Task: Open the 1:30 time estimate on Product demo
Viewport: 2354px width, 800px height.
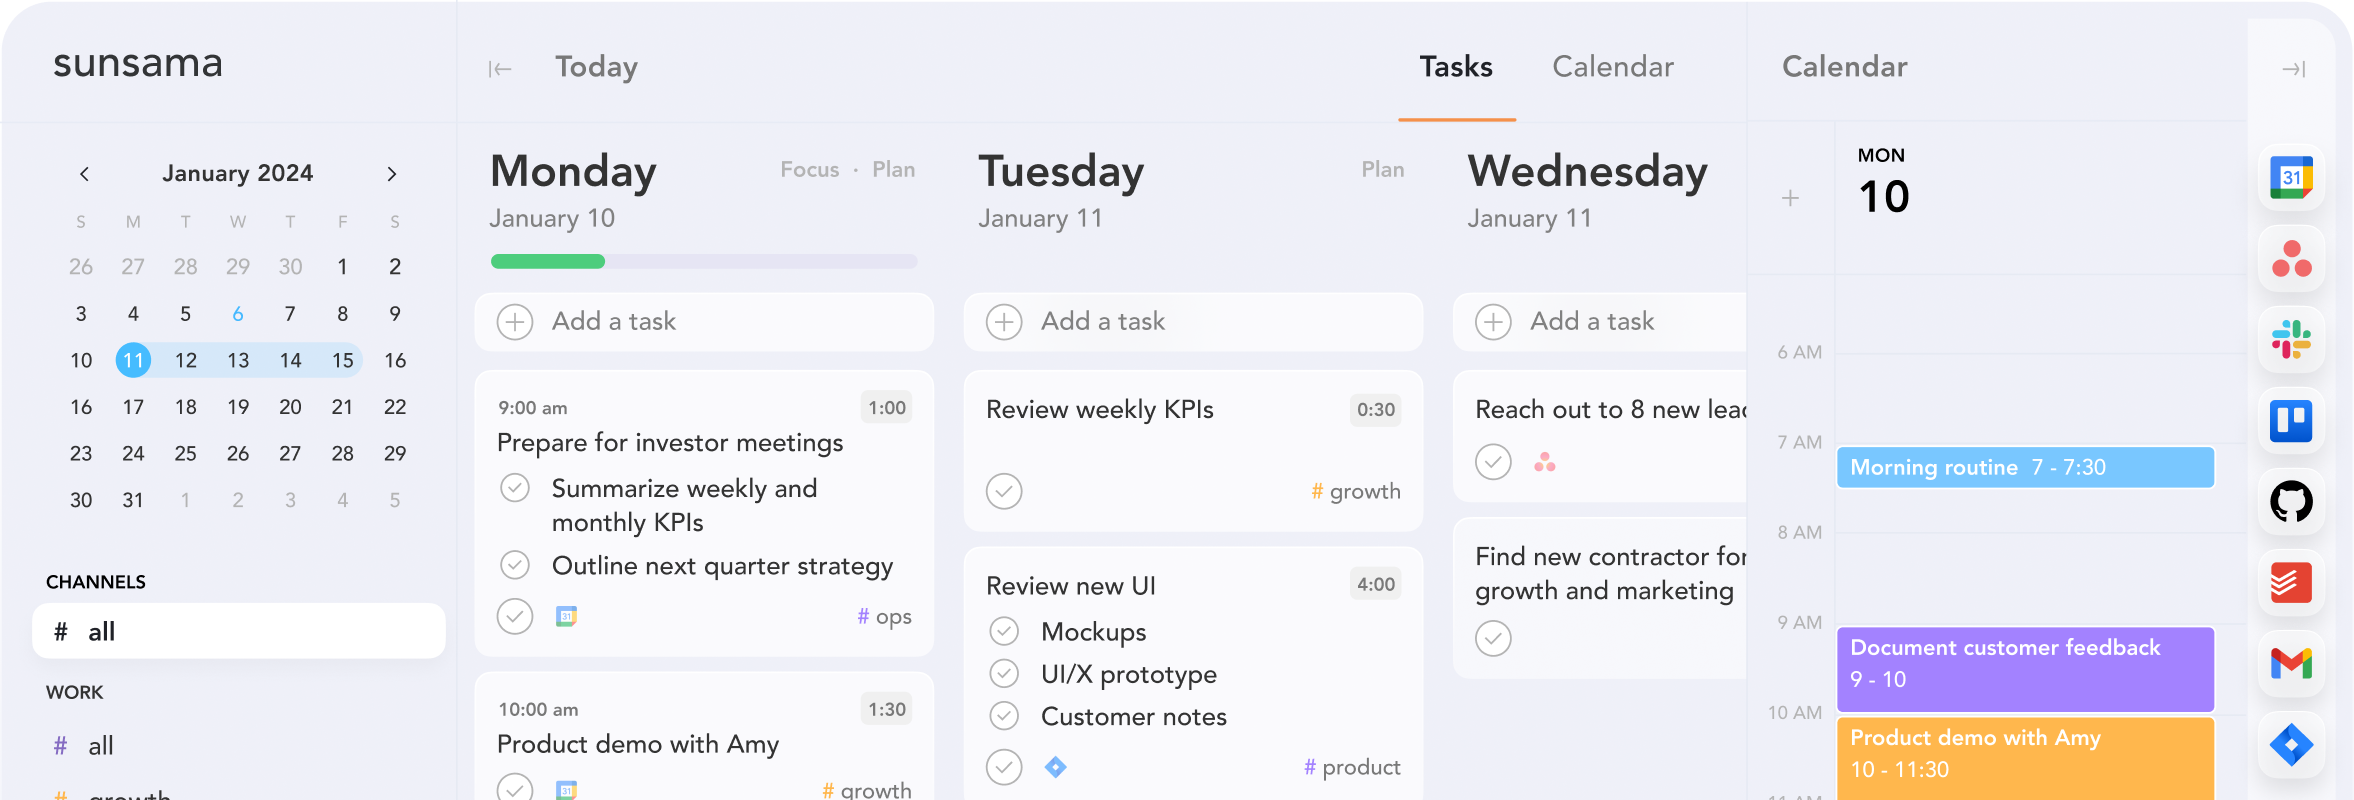Action: click(887, 710)
